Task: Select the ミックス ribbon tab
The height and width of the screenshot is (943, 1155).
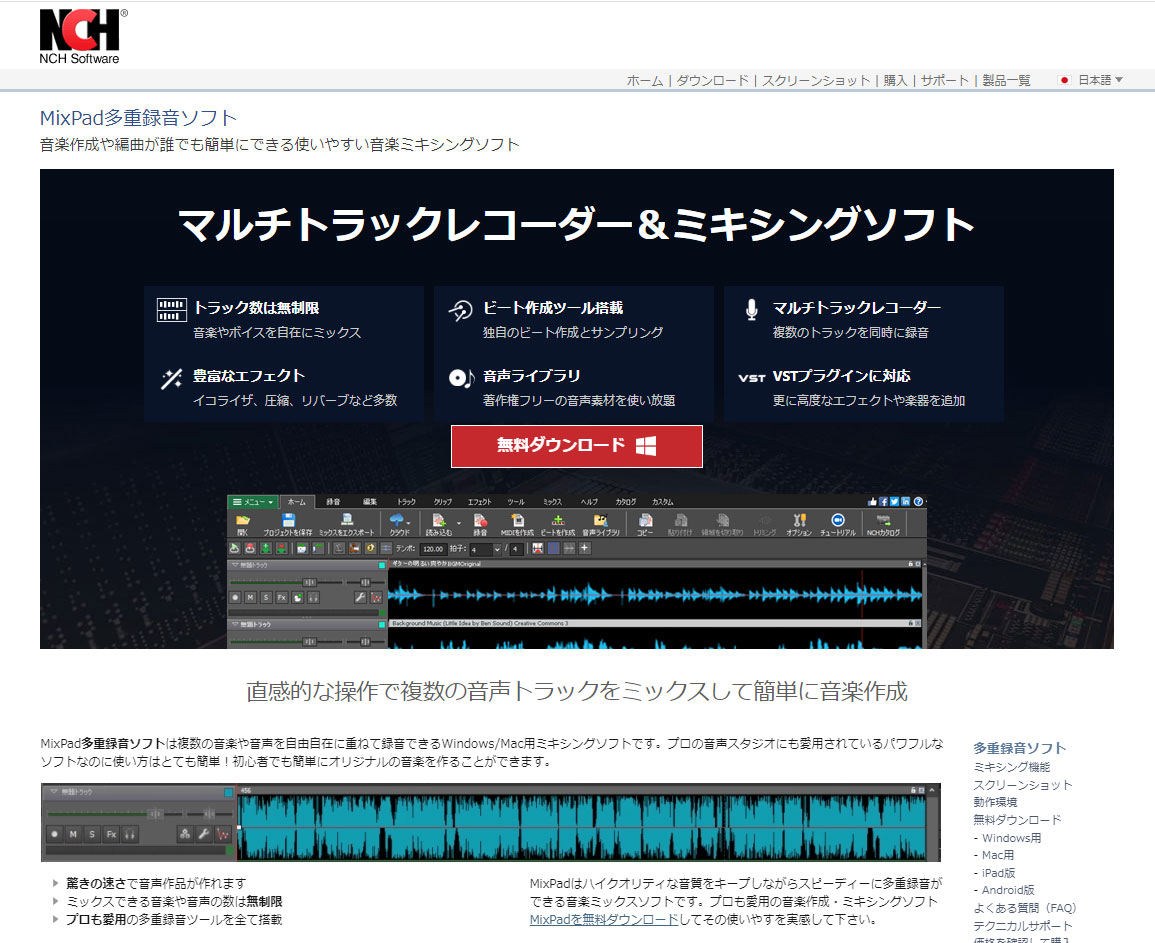Action: 552,502
